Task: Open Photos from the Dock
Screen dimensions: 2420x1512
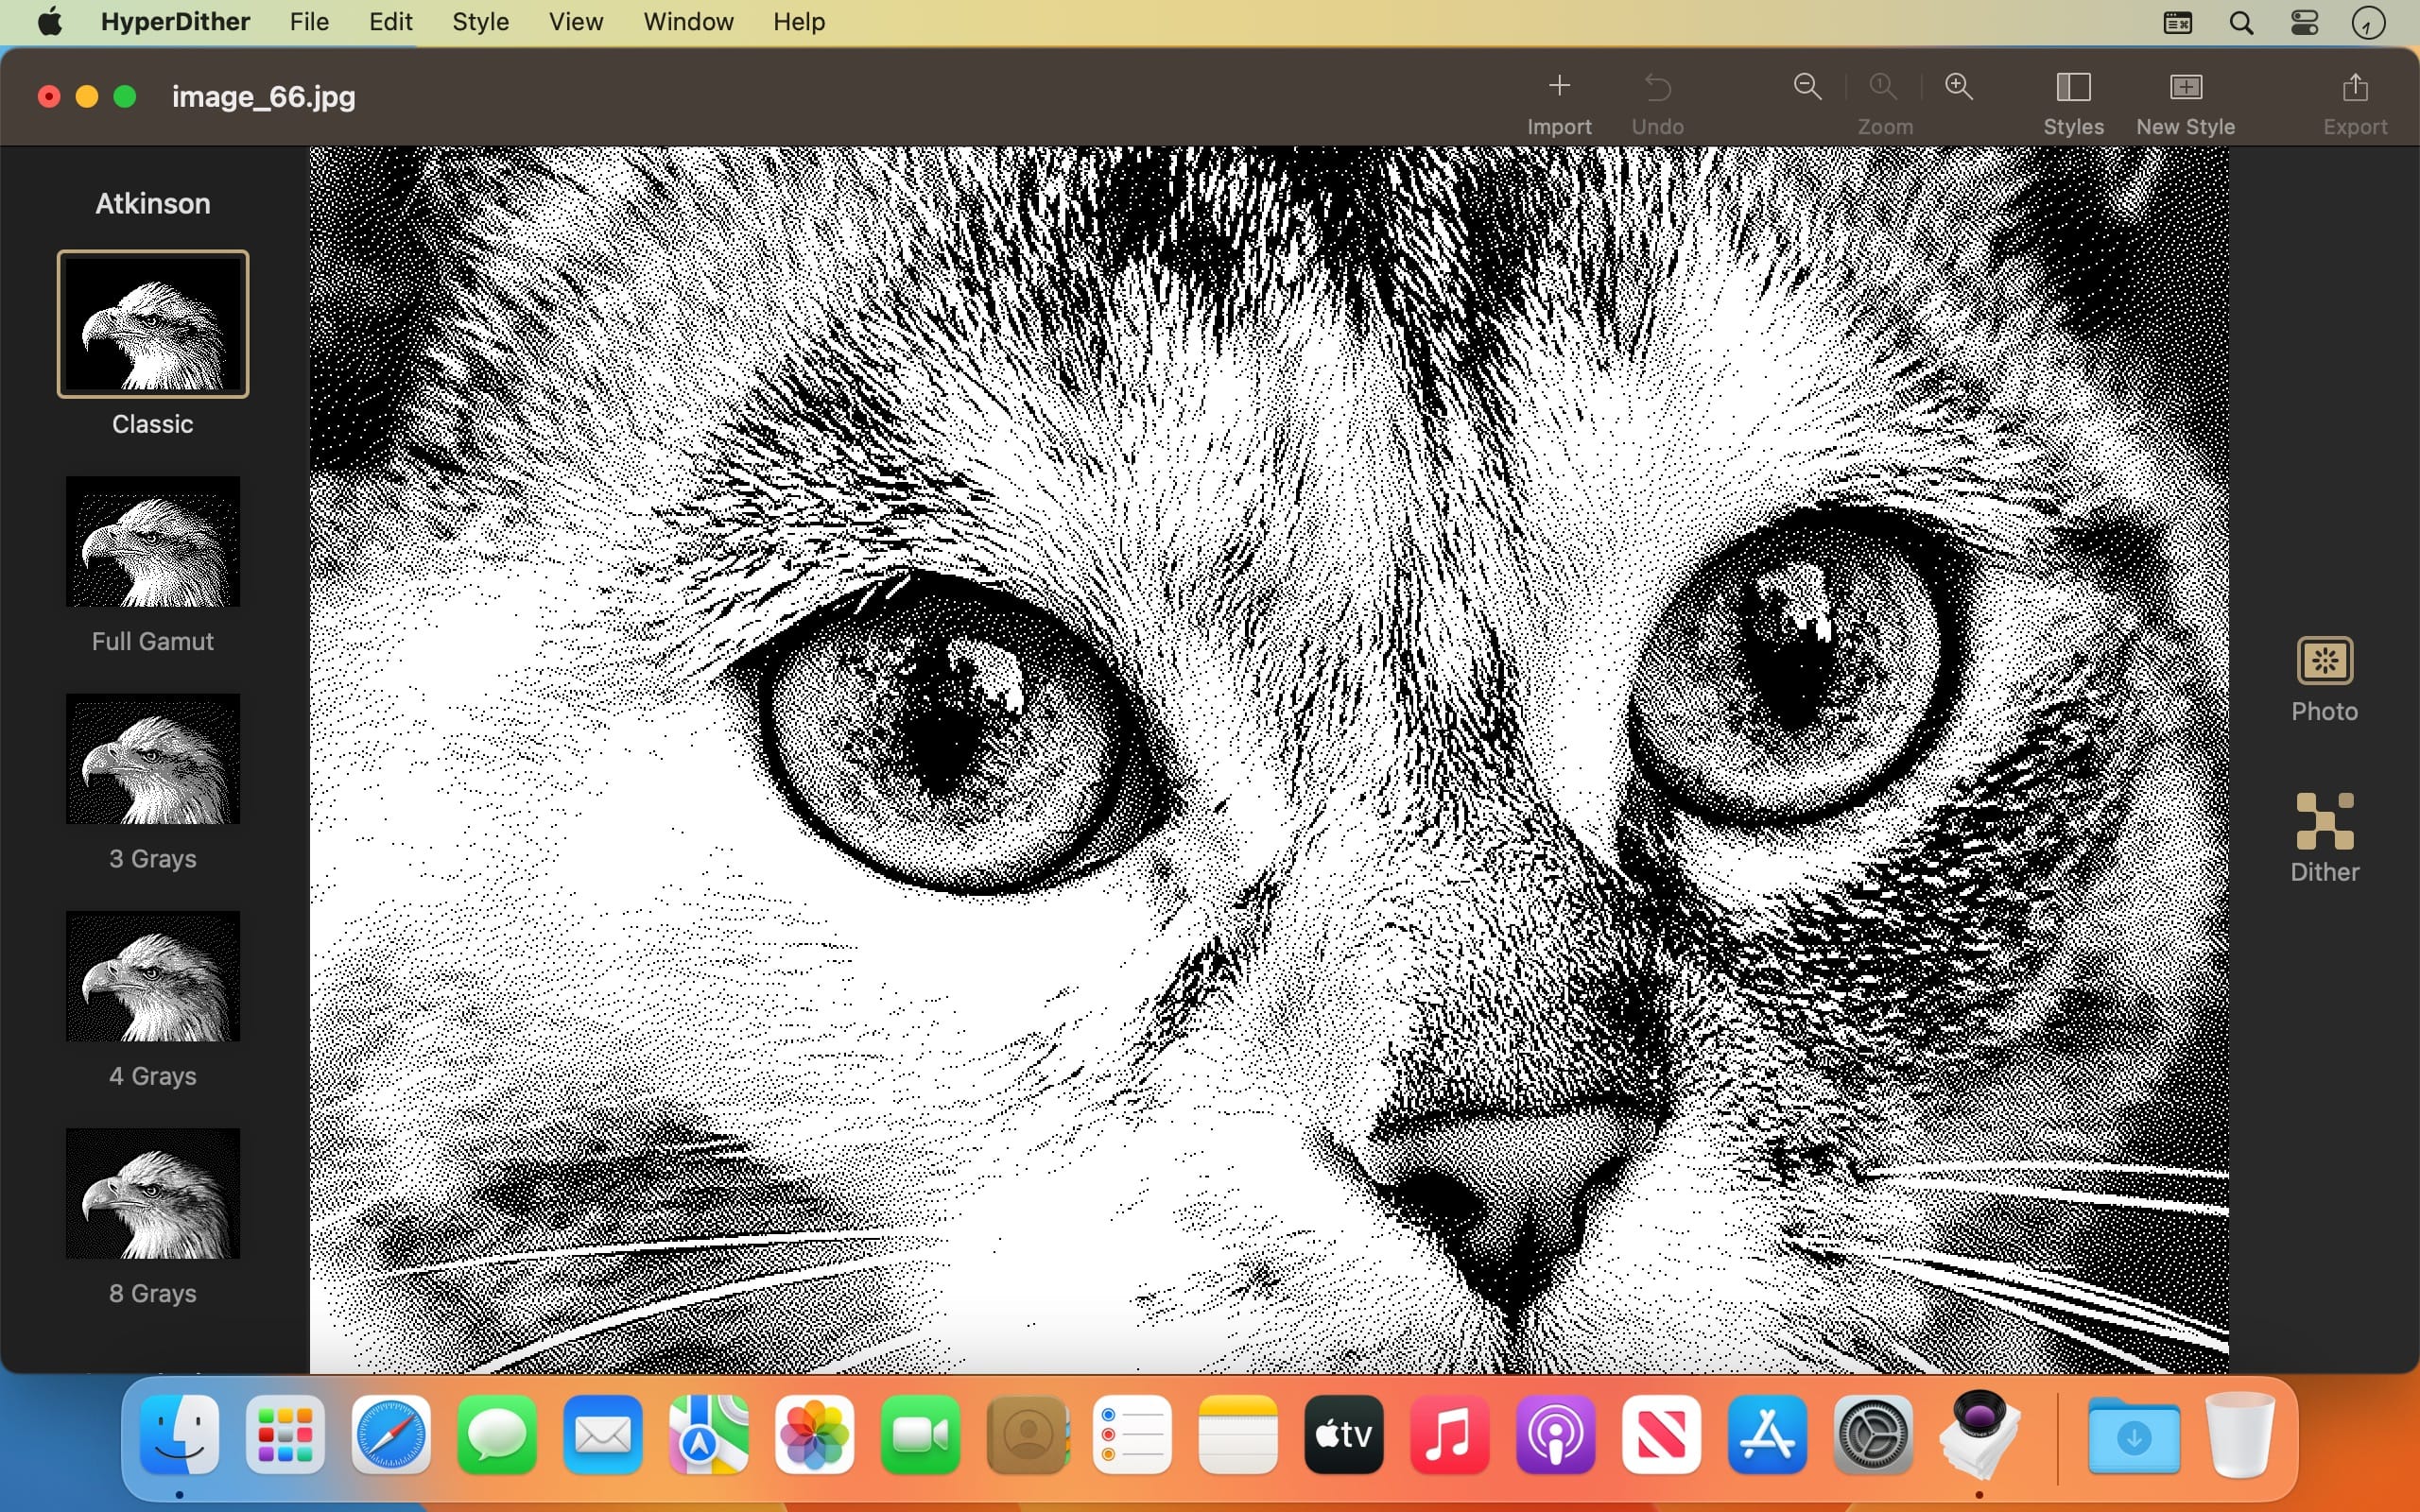Action: click(x=815, y=1434)
